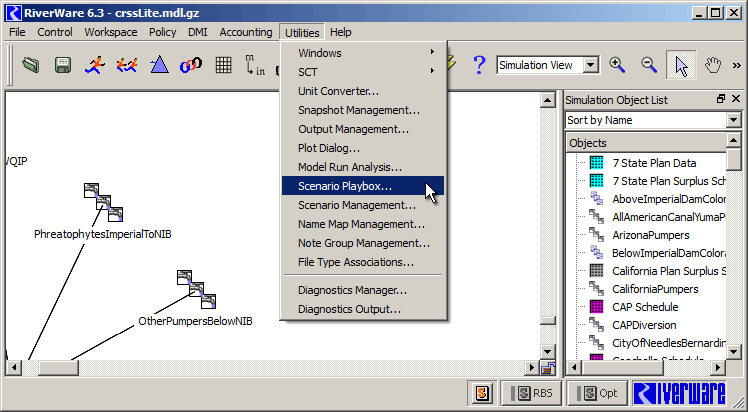The image size is (748, 412).
Task: Open the Accounting menu
Action: click(x=246, y=32)
